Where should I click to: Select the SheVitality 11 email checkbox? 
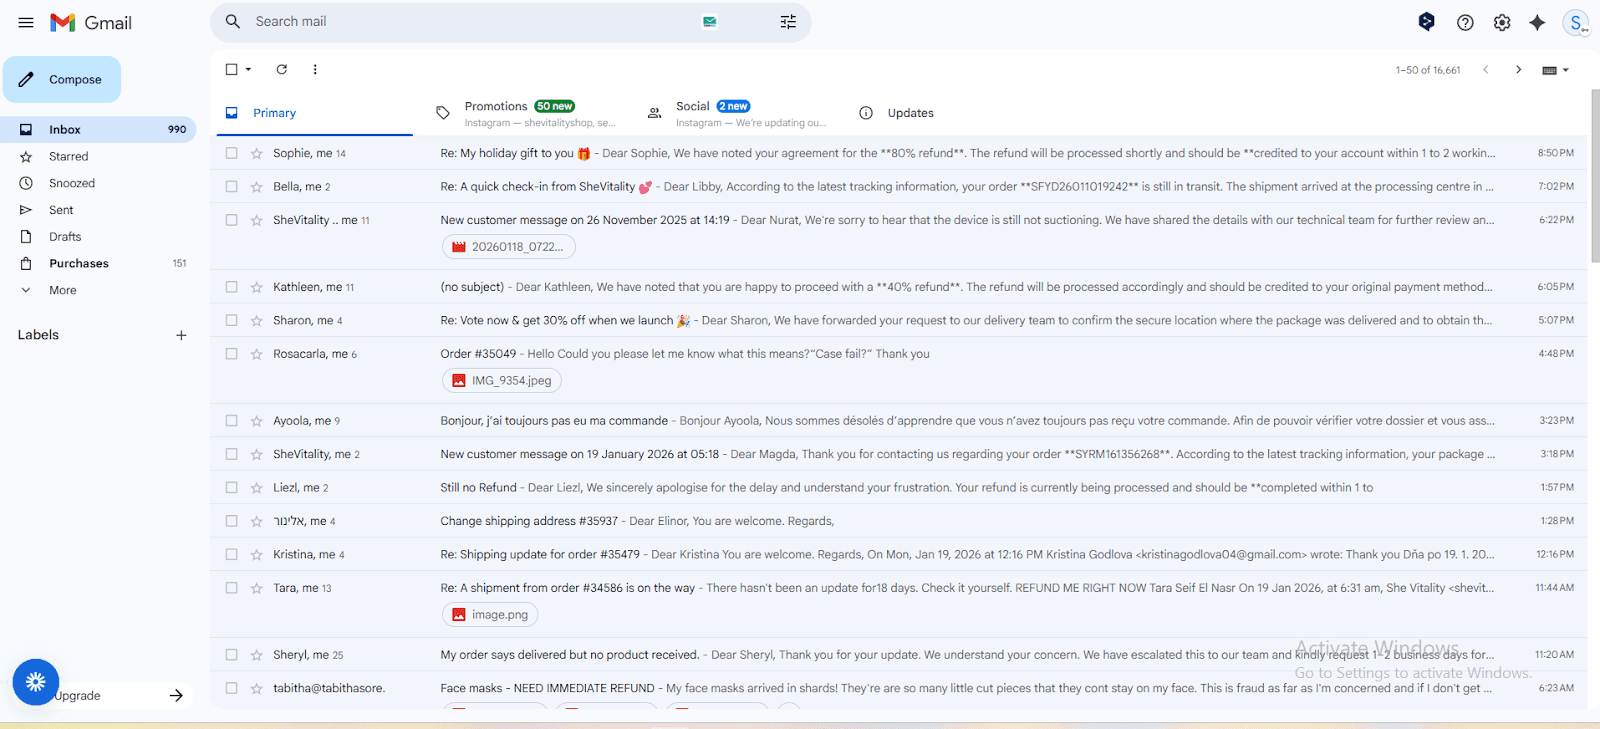tap(231, 220)
